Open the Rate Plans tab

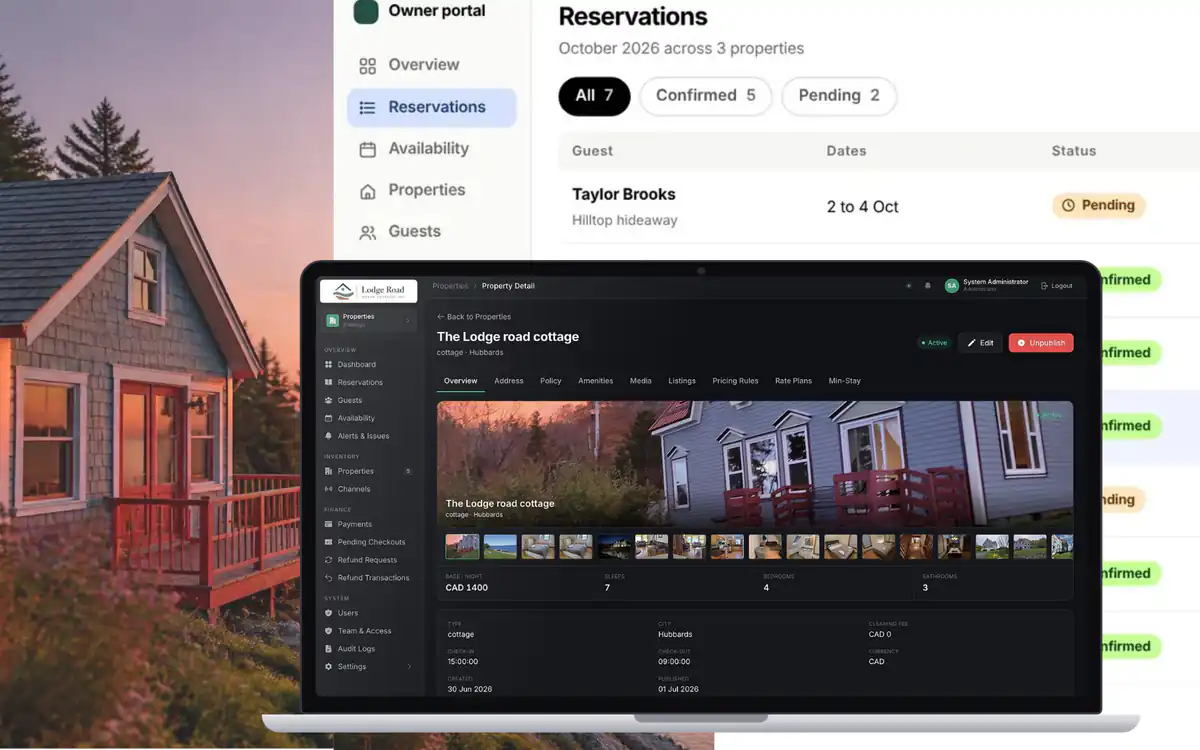coord(794,381)
